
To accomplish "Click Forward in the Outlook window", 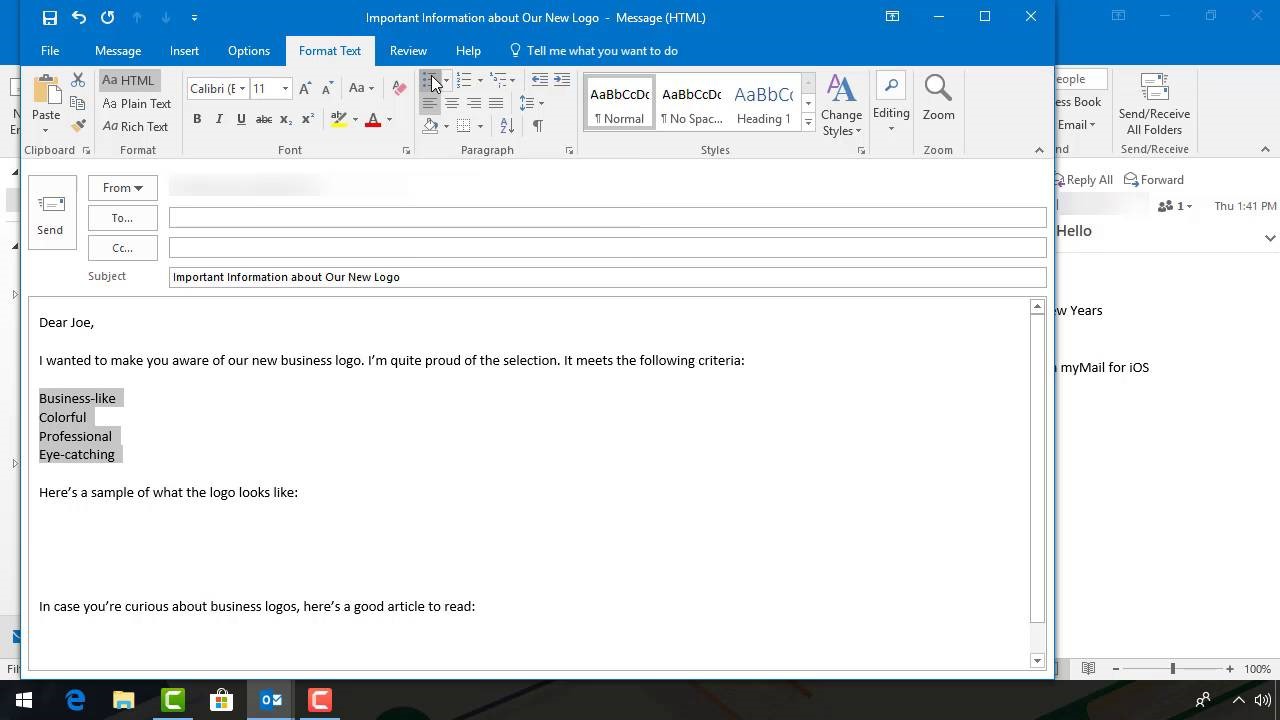I will [x=1154, y=180].
